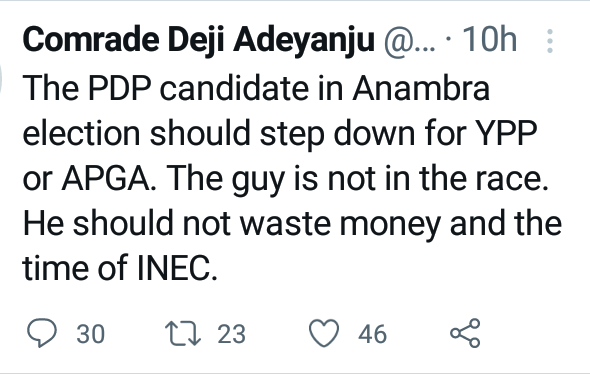Click the reply speech bubble icon
Screen dimensions: 590x376
coord(42,333)
